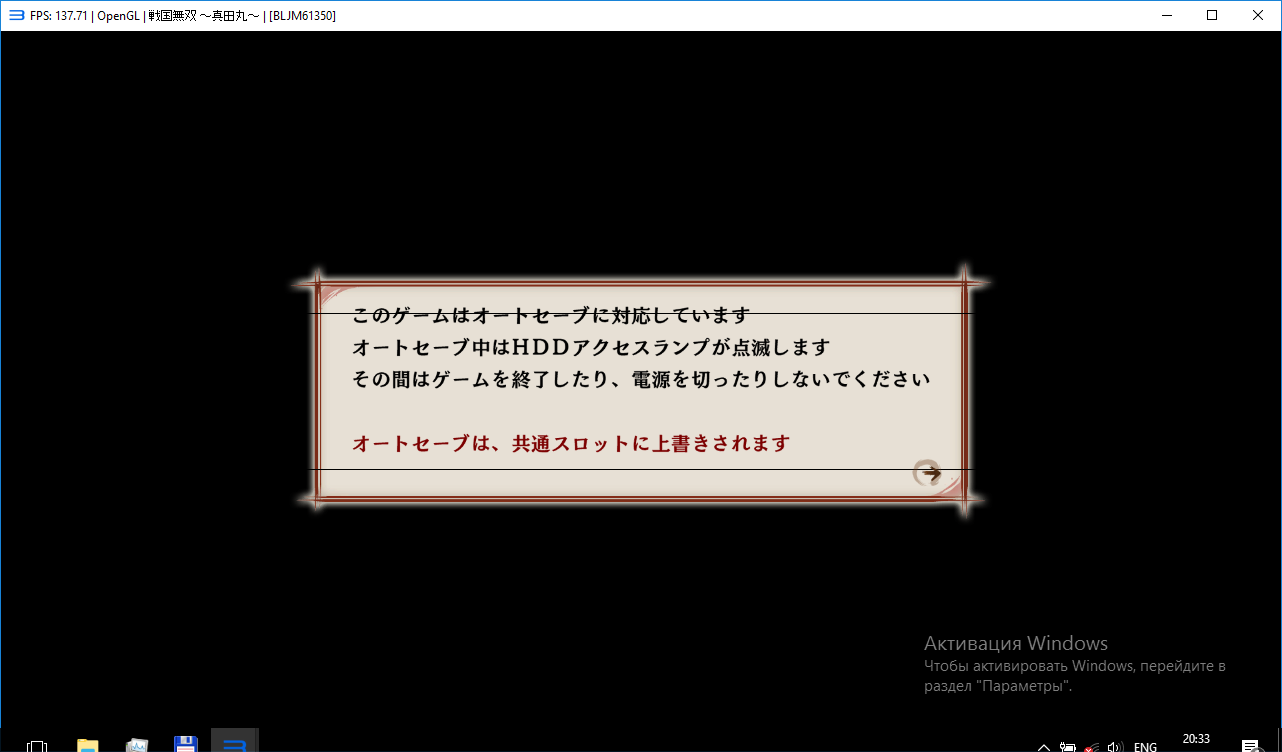
Task: Open the clock showing 20:33
Action: tap(1196, 740)
